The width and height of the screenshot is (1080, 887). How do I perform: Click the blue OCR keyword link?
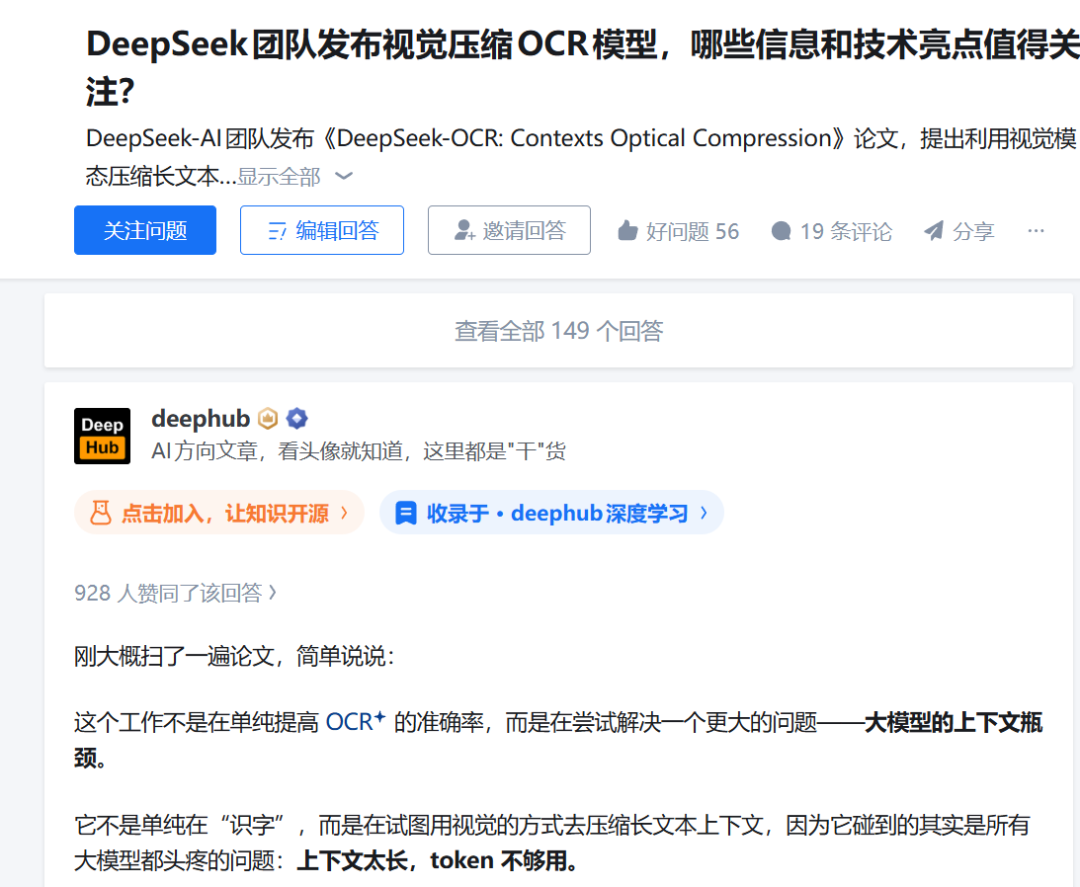click(355, 722)
